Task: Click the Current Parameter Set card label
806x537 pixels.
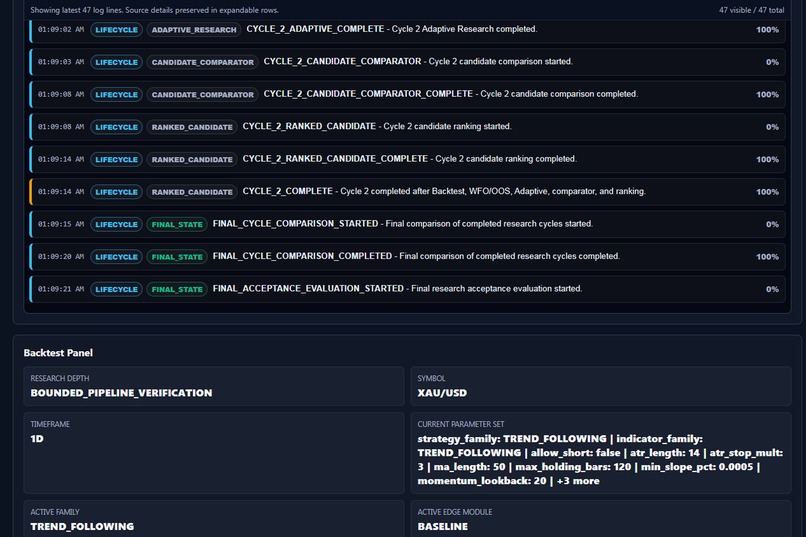Action: point(461,424)
